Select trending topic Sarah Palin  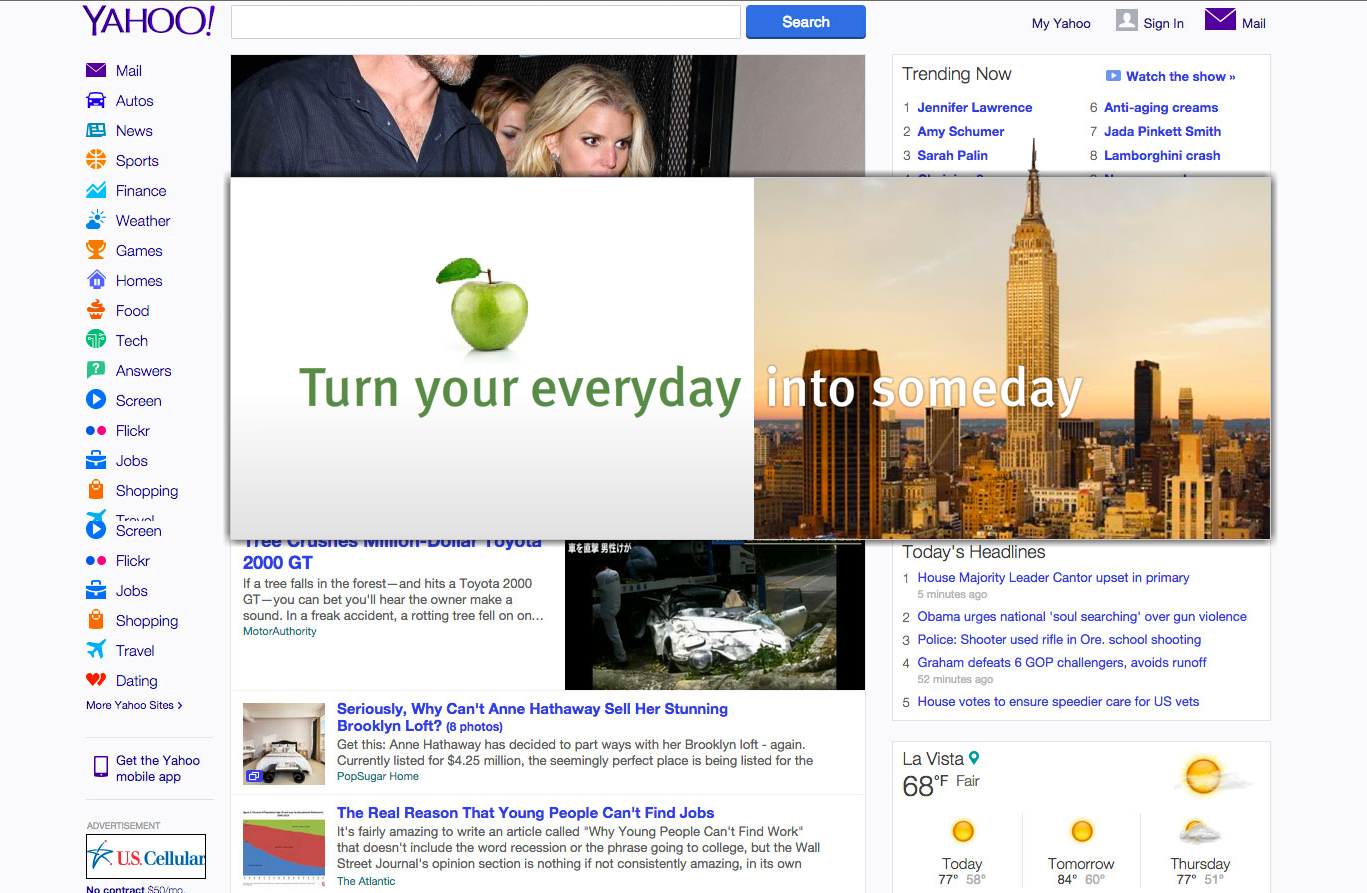[953, 155]
